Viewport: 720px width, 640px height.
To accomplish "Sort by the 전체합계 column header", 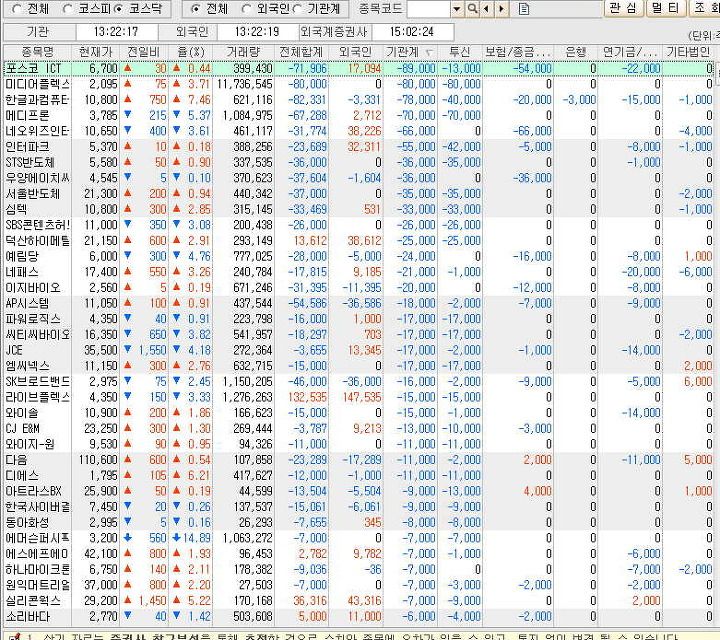I will pyautogui.click(x=301, y=52).
